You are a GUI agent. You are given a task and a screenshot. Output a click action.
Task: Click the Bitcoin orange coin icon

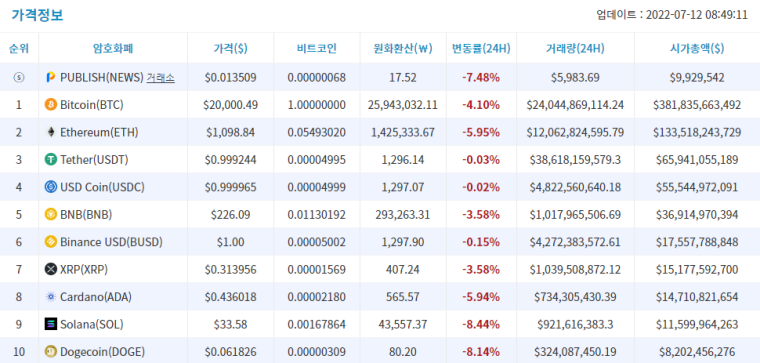point(50,104)
